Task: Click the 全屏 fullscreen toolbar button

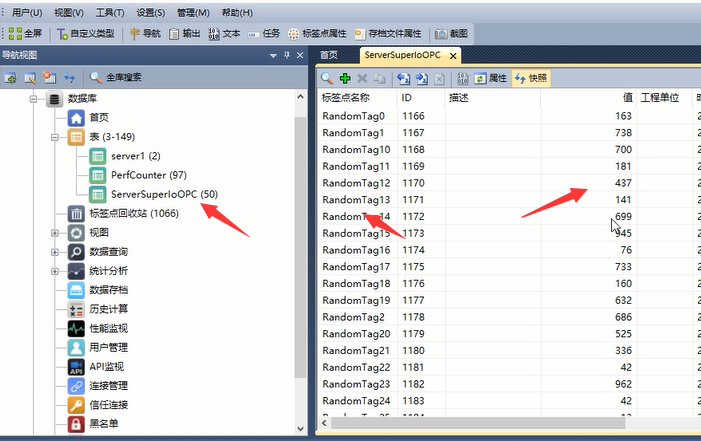Action: (x=25, y=34)
